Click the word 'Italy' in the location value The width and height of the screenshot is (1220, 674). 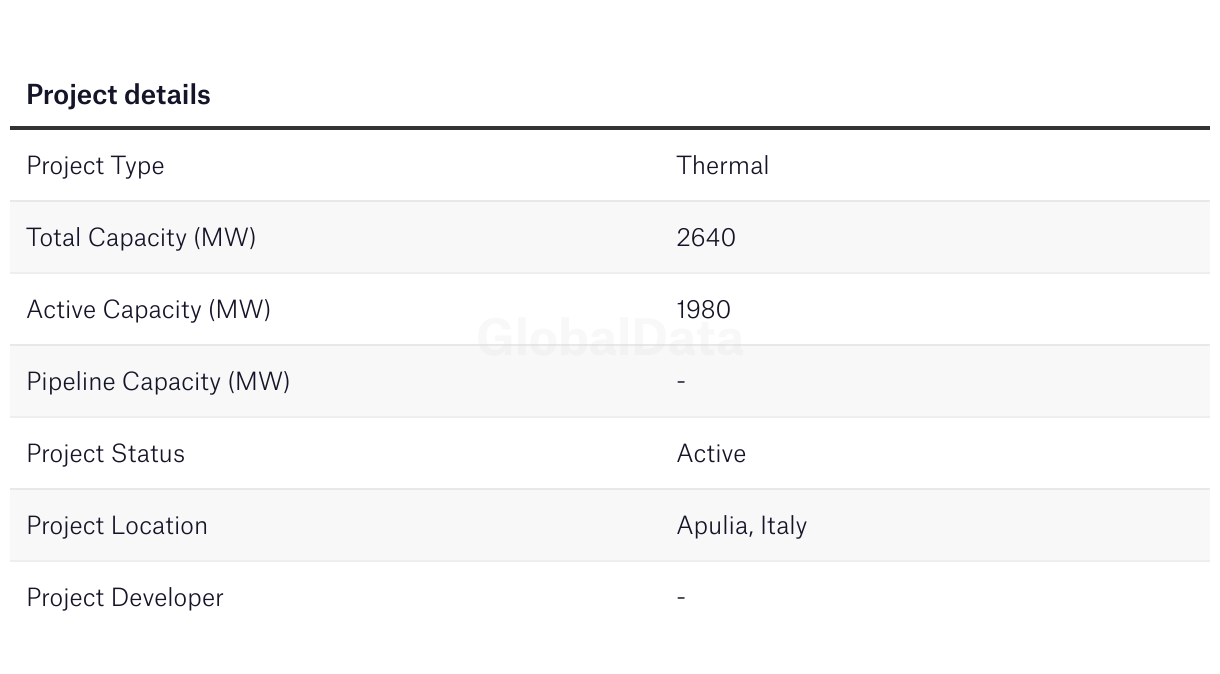click(x=783, y=526)
